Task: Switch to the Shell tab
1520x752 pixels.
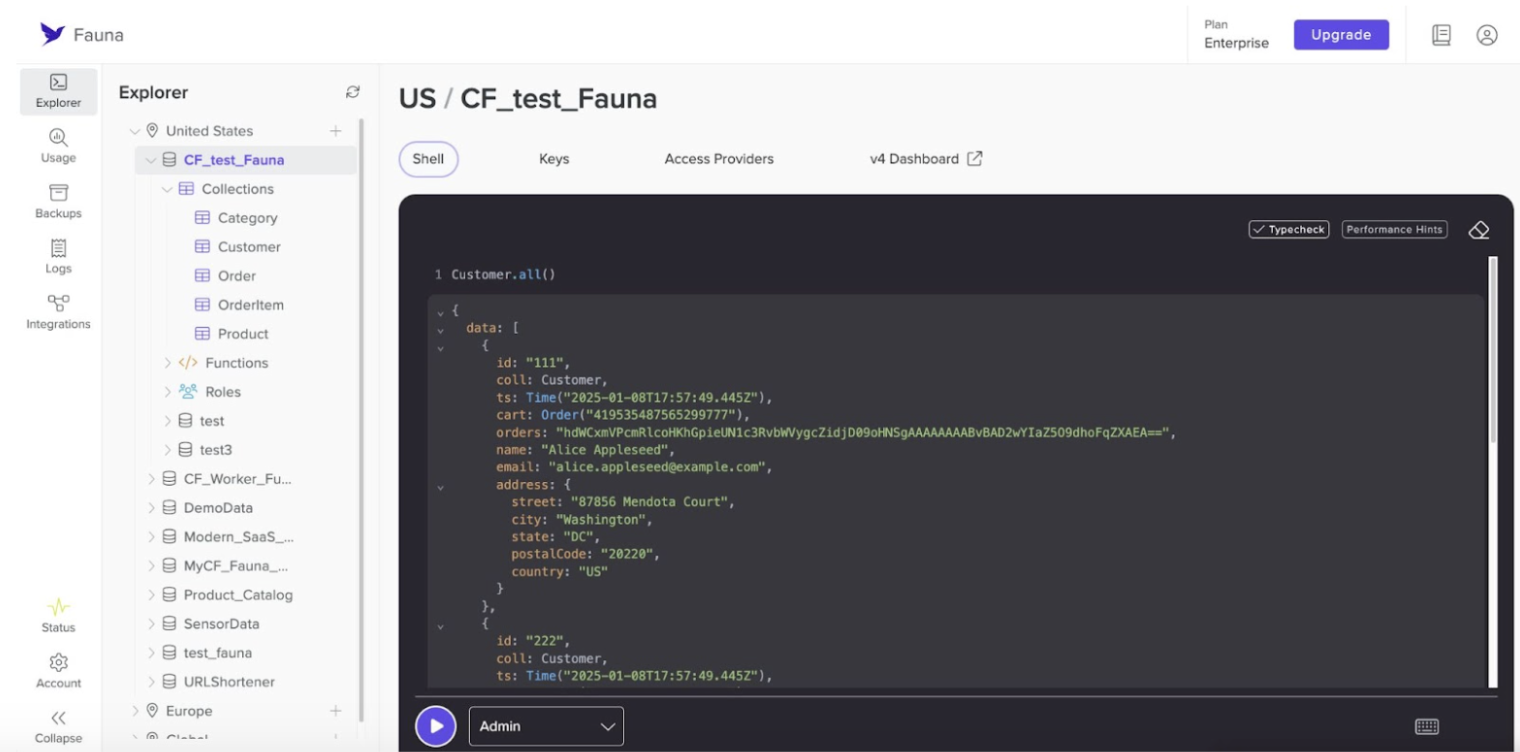Action: pyautogui.click(x=428, y=159)
